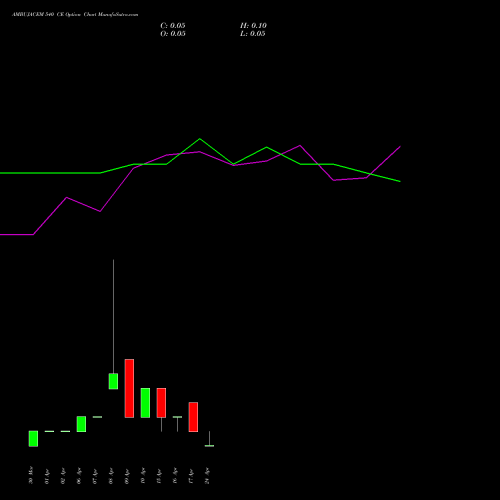Click the peak of the green indicator line
The height and width of the screenshot is (500, 500).
200,139
